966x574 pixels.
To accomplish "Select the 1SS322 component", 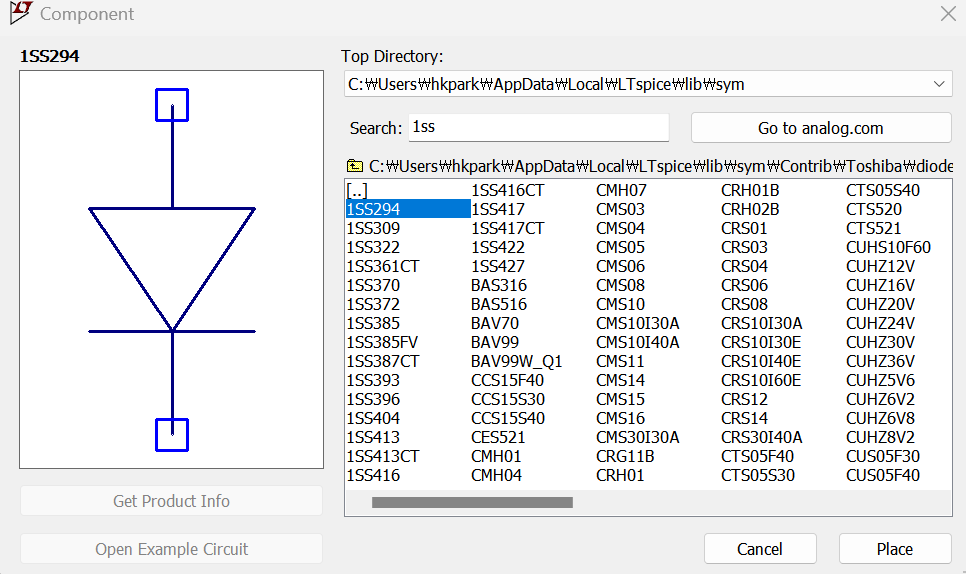I will (x=373, y=248).
